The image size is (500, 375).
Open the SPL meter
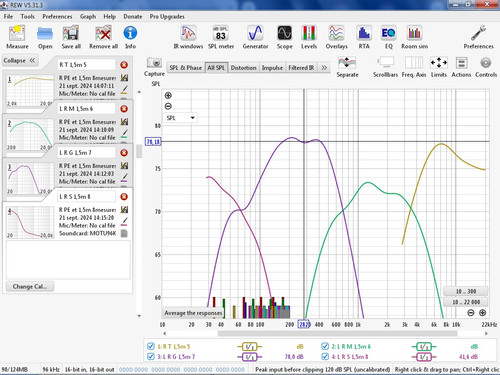[221, 37]
